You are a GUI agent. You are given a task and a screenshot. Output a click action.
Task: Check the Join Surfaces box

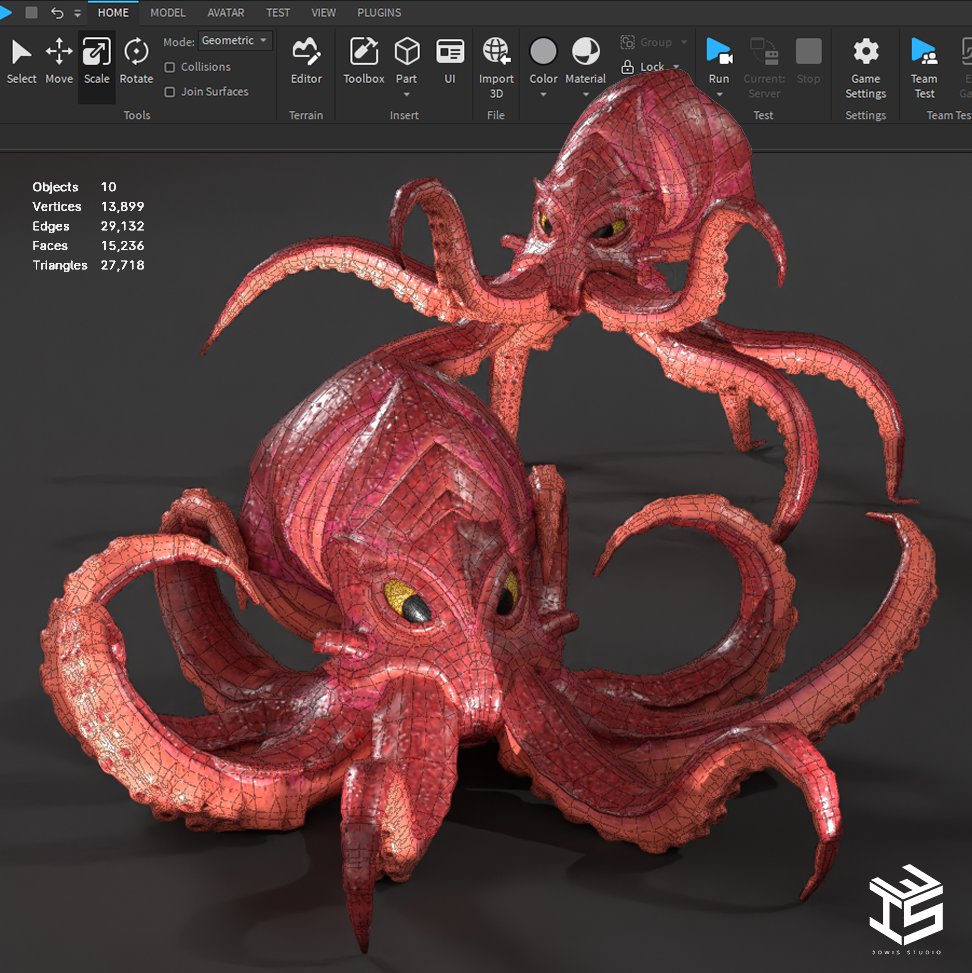(170, 91)
